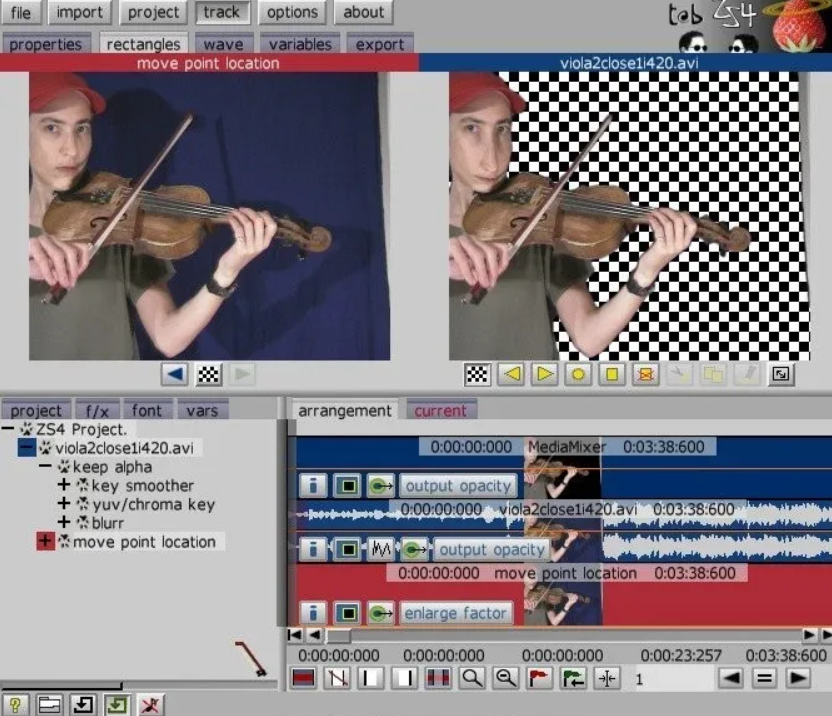
Task: Open the import menu
Action: 79,13
